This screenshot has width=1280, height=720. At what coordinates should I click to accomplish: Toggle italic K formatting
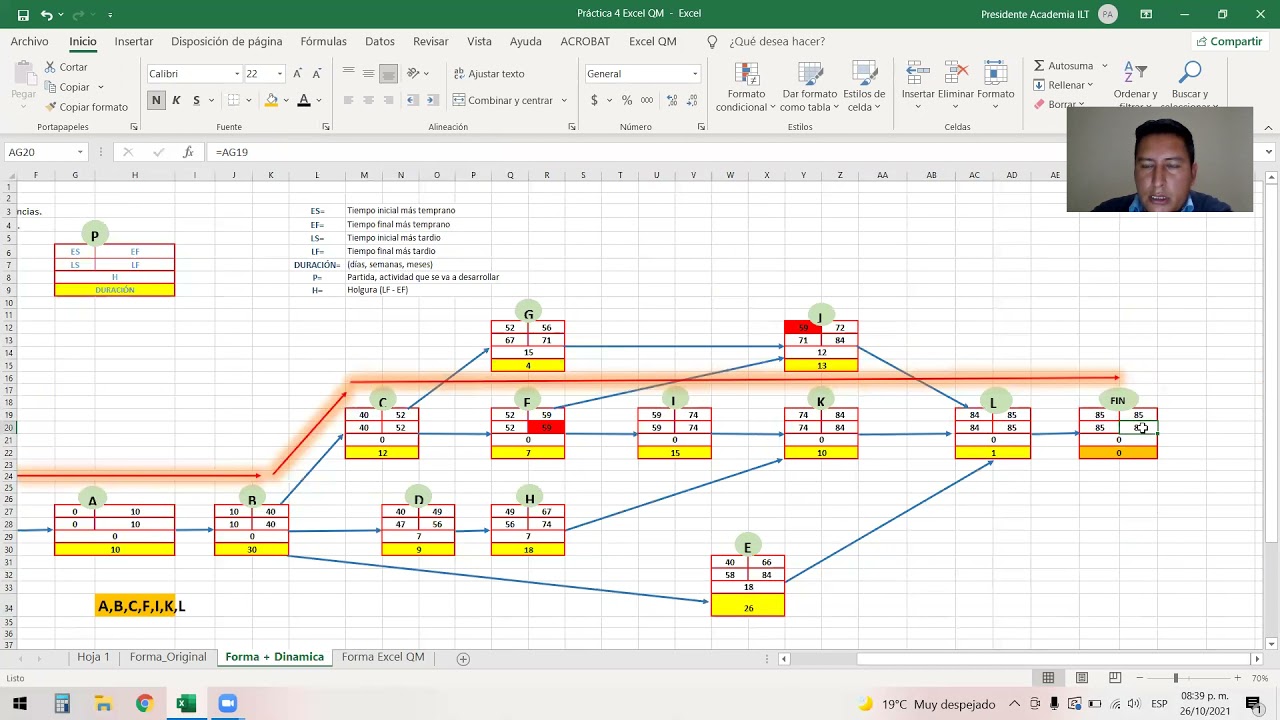(x=176, y=100)
